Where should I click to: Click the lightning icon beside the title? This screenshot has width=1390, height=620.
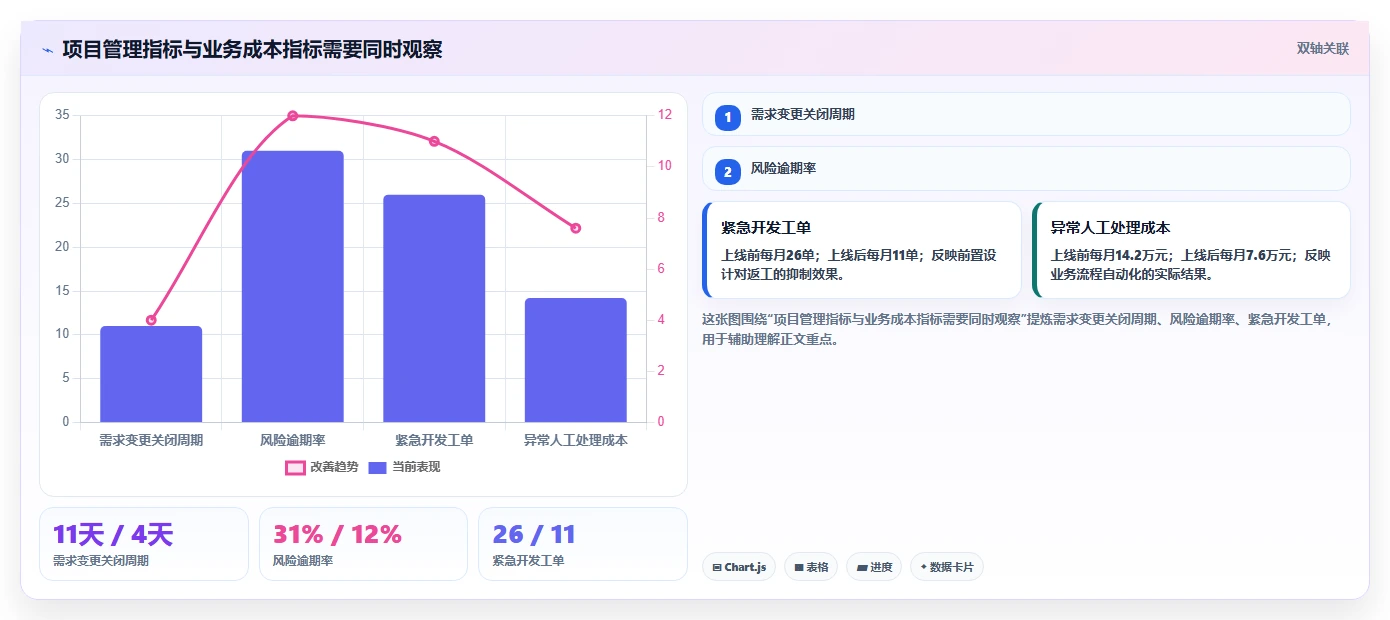pyautogui.click(x=47, y=50)
